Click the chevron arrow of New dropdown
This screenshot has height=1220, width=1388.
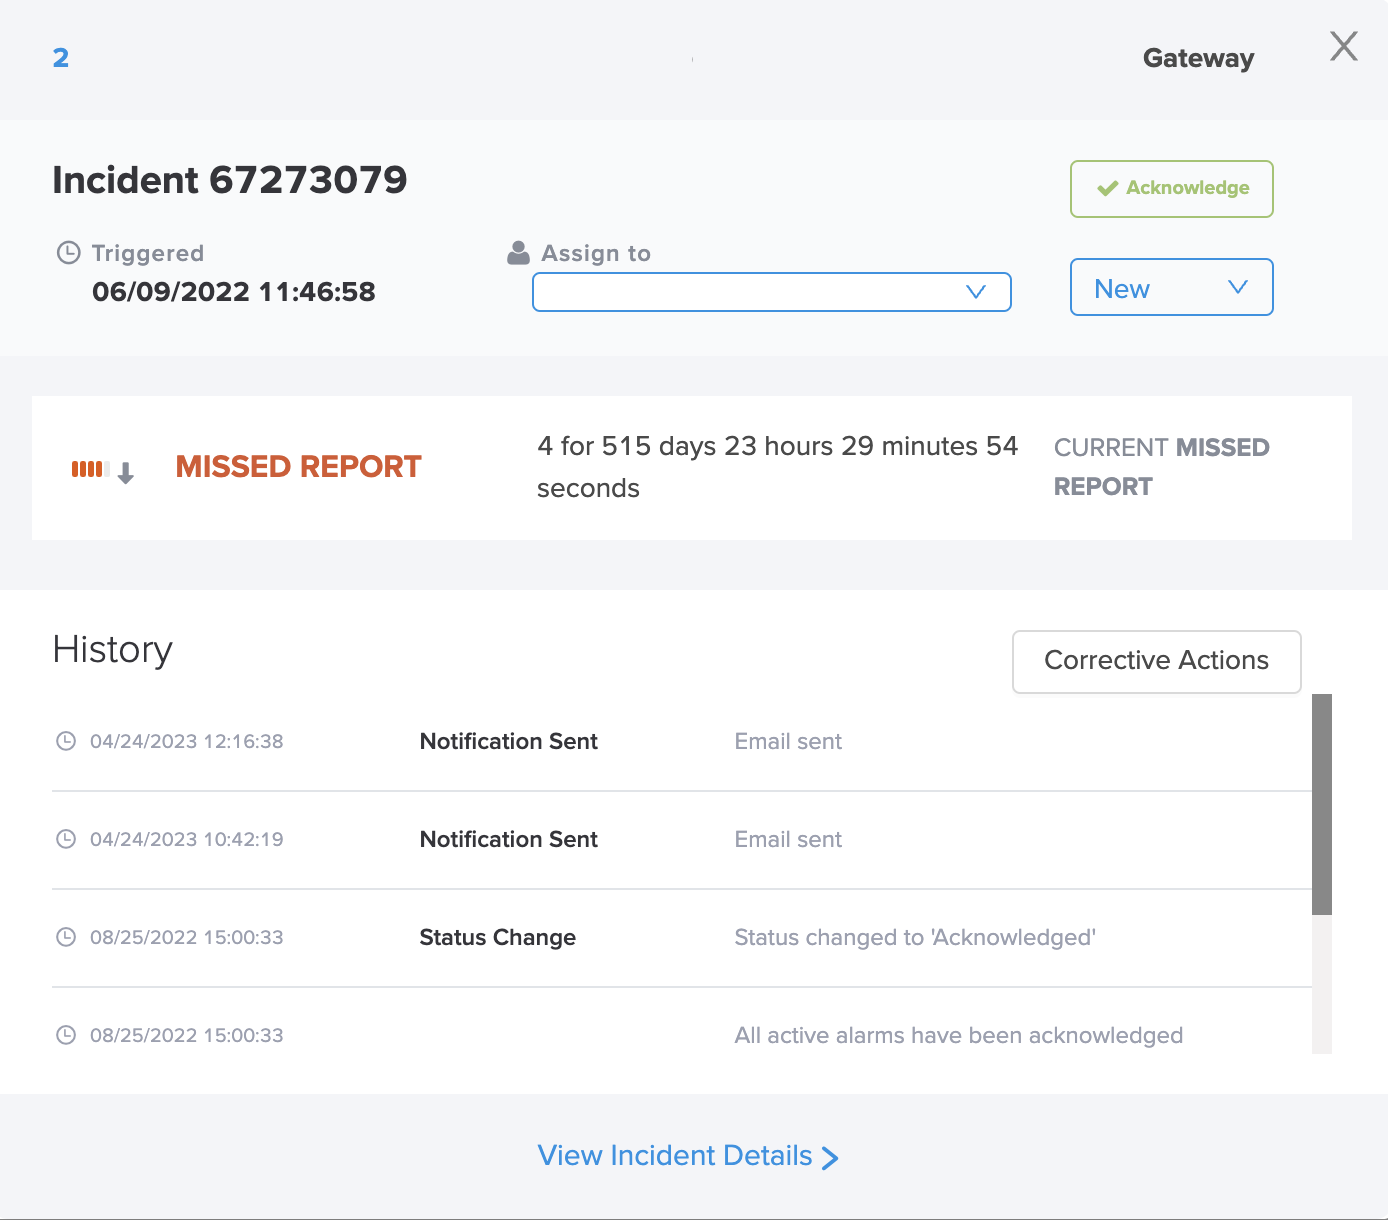1238,287
